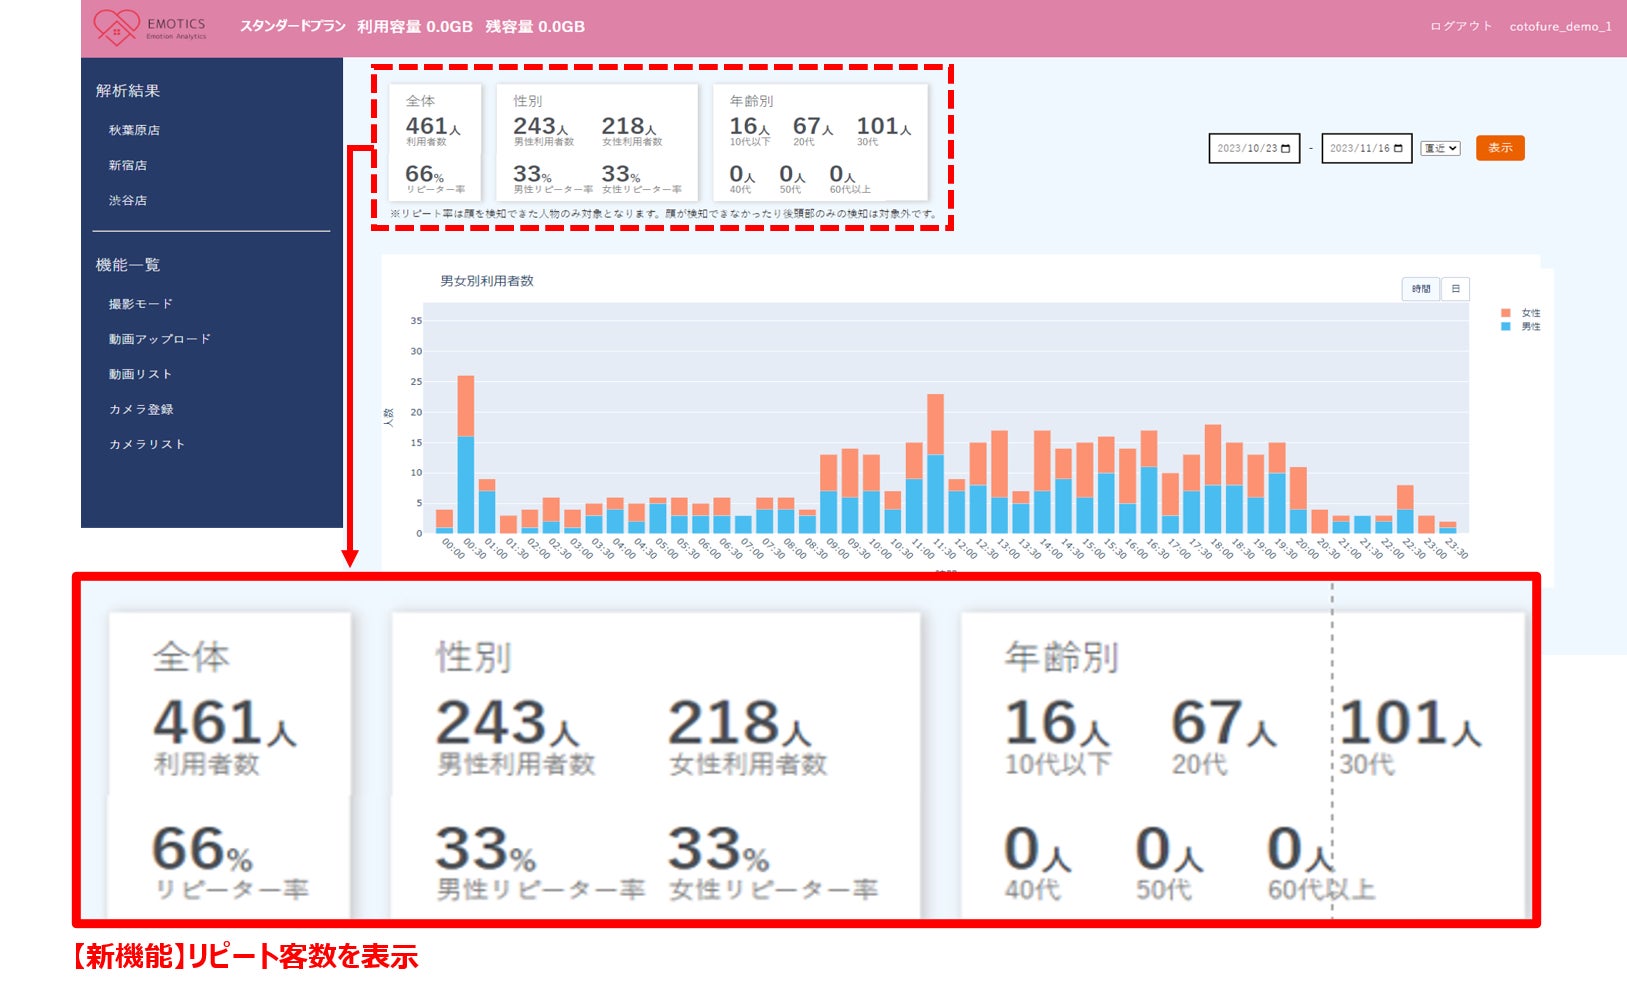
Task: Click the 16人 10代以下 age value
Action: (x=750, y=126)
